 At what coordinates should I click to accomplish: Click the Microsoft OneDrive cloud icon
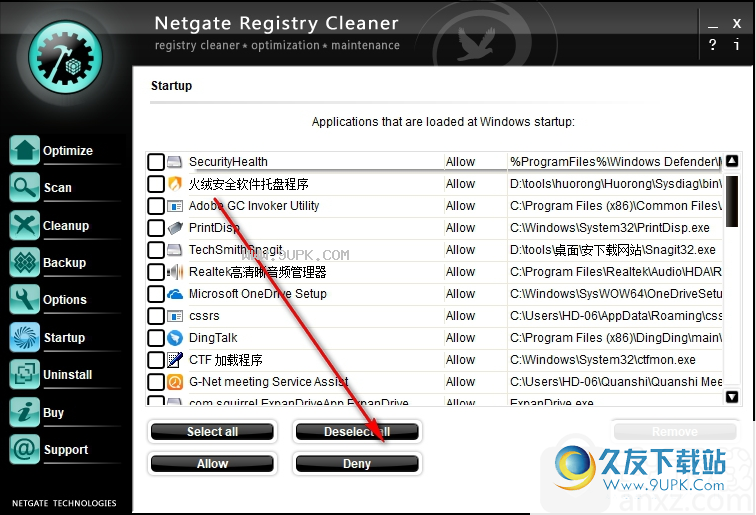(175, 294)
